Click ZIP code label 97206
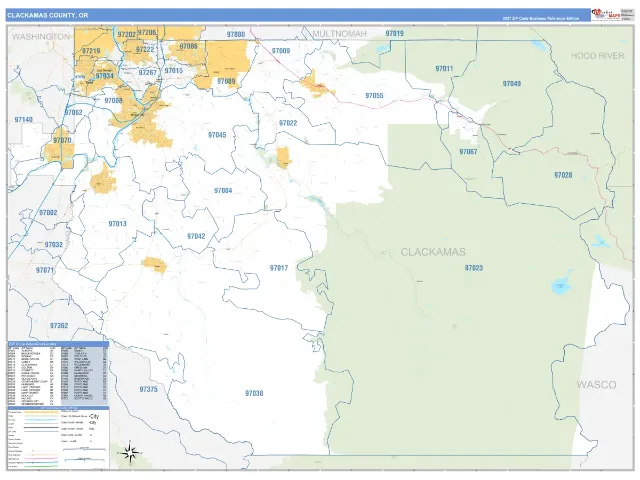This screenshot has height=480, width=640. pyautogui.click(x=147, y=32)
